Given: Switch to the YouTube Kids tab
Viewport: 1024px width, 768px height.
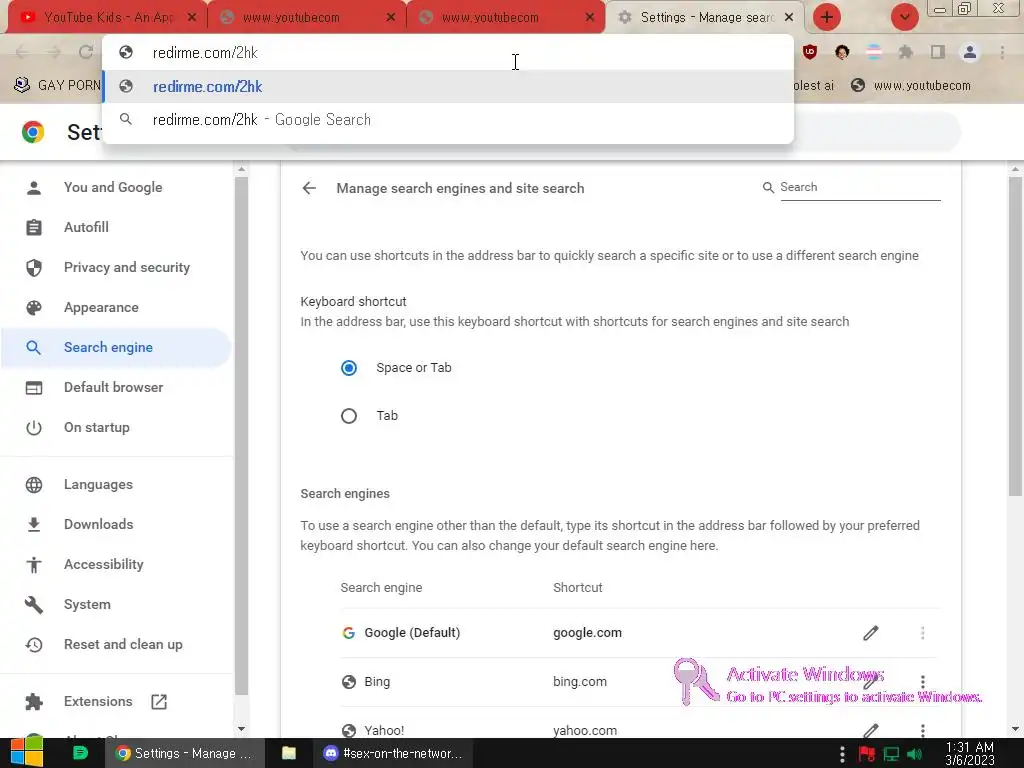Looking at the screenshot, I should pos(108,18).
